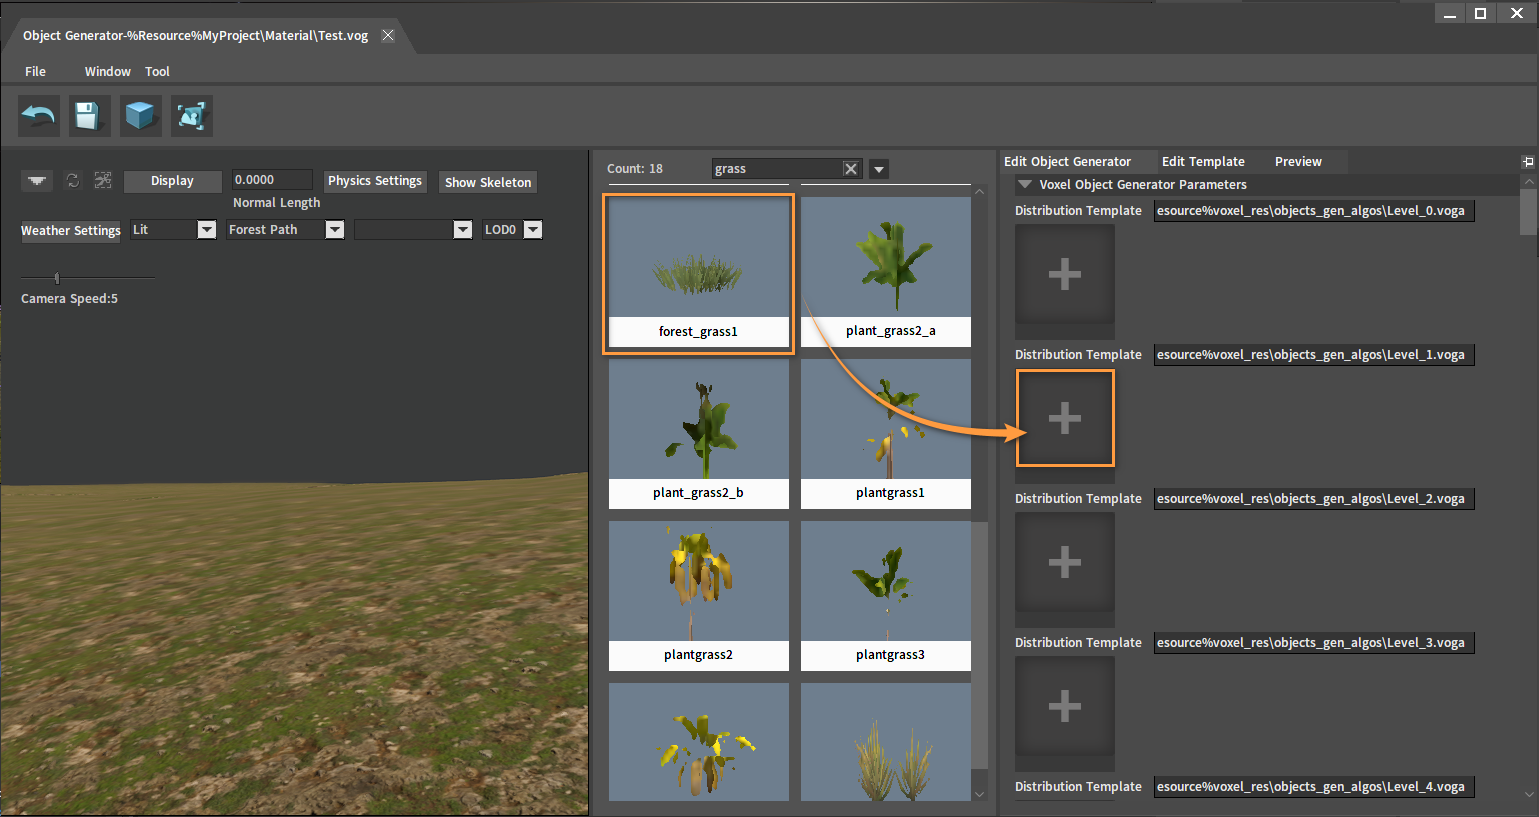Screen dimensions: 1539x817
Task: Click the Camera Speed slider
Action: click(x=57, y=278)
